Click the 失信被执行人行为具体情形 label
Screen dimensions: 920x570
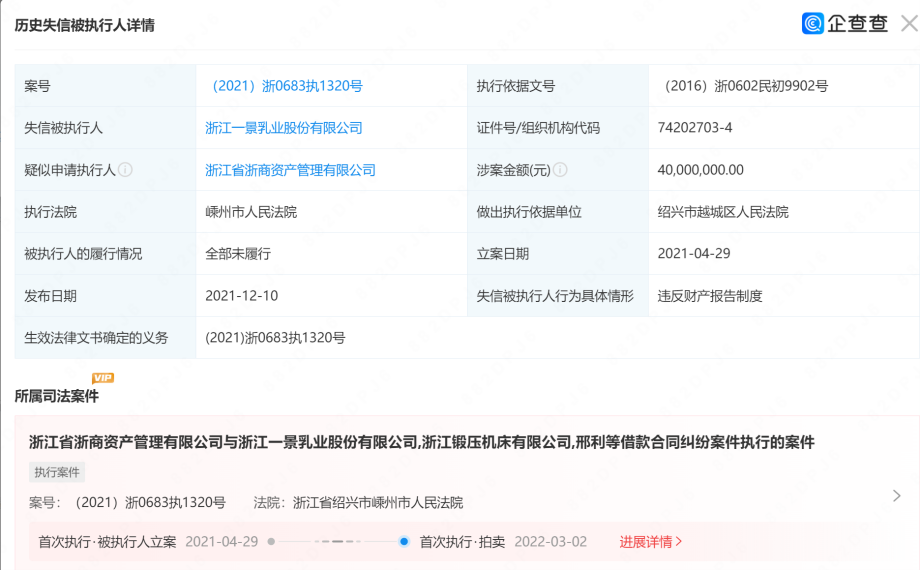click(x=555, y=296)
